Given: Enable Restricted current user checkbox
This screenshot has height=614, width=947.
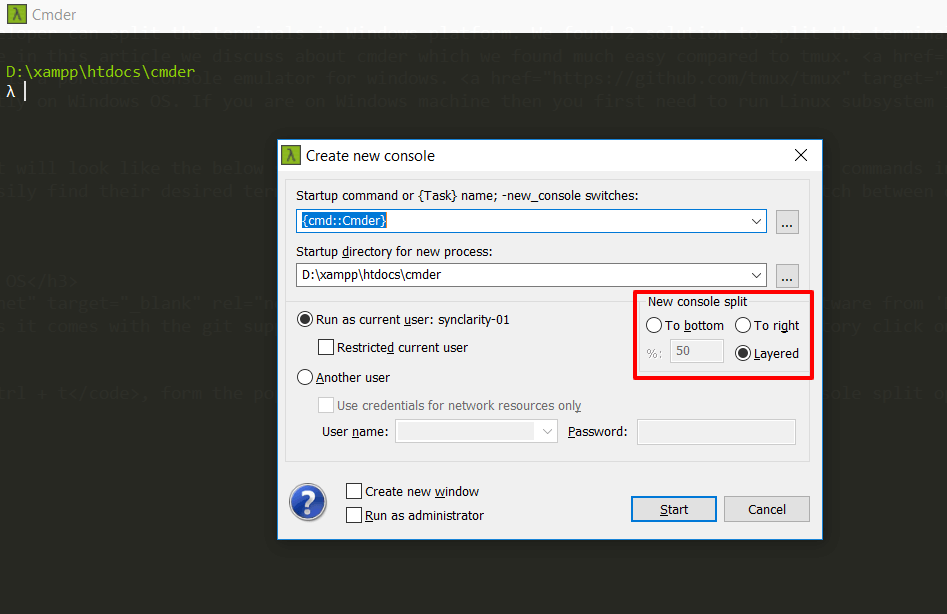Looking at the screenshot, I should tap(326, 347).
